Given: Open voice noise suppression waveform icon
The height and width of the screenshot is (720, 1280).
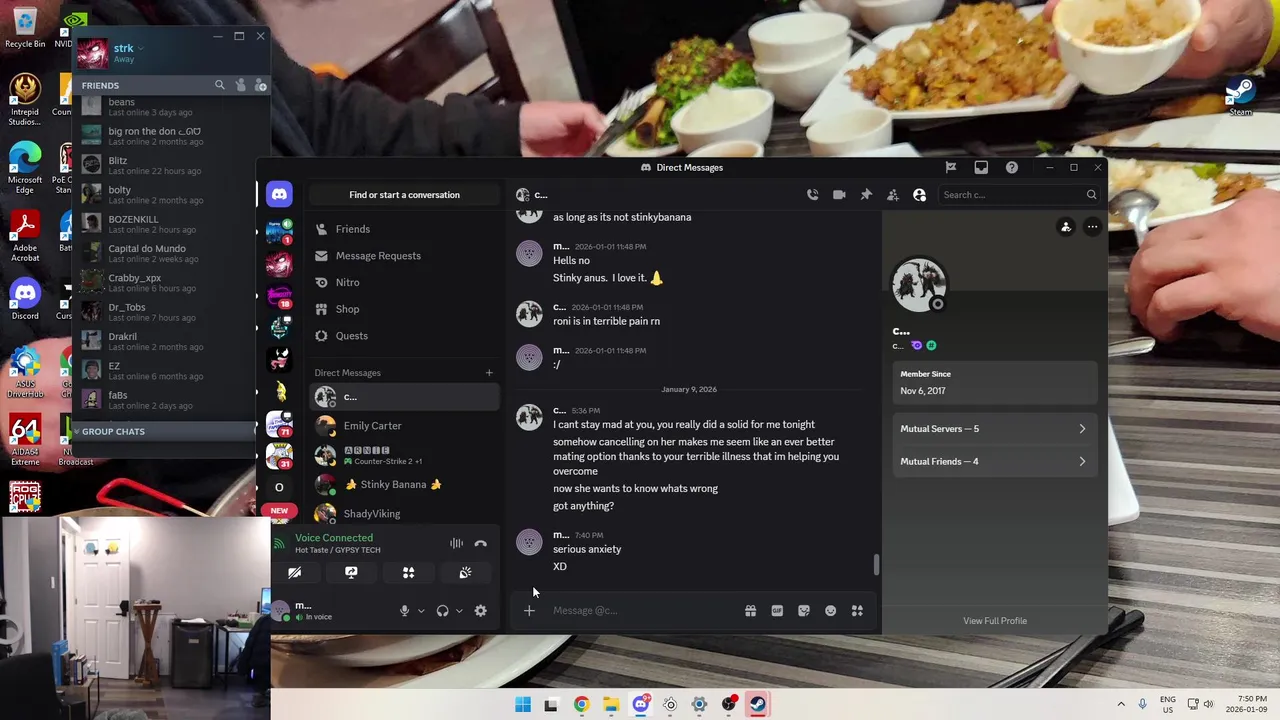Looking at the screenshot, I should 456,544.
